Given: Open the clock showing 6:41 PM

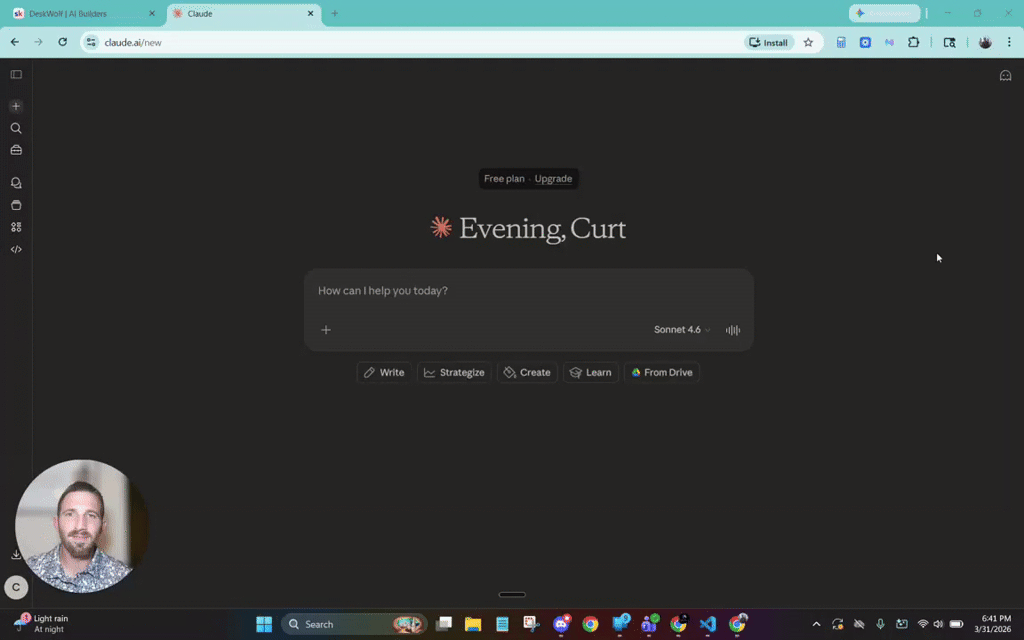Looking at the screenshot, I should pos(992,624).
